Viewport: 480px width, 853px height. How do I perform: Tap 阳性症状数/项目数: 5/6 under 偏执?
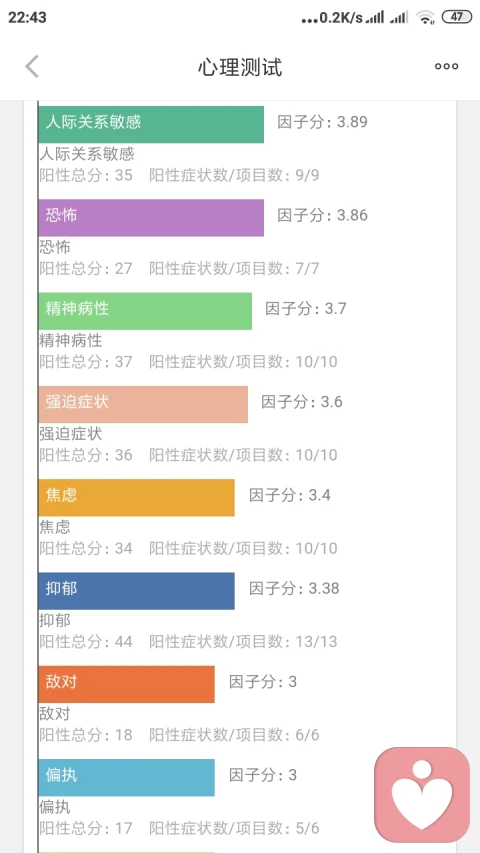tap(234, 829)
